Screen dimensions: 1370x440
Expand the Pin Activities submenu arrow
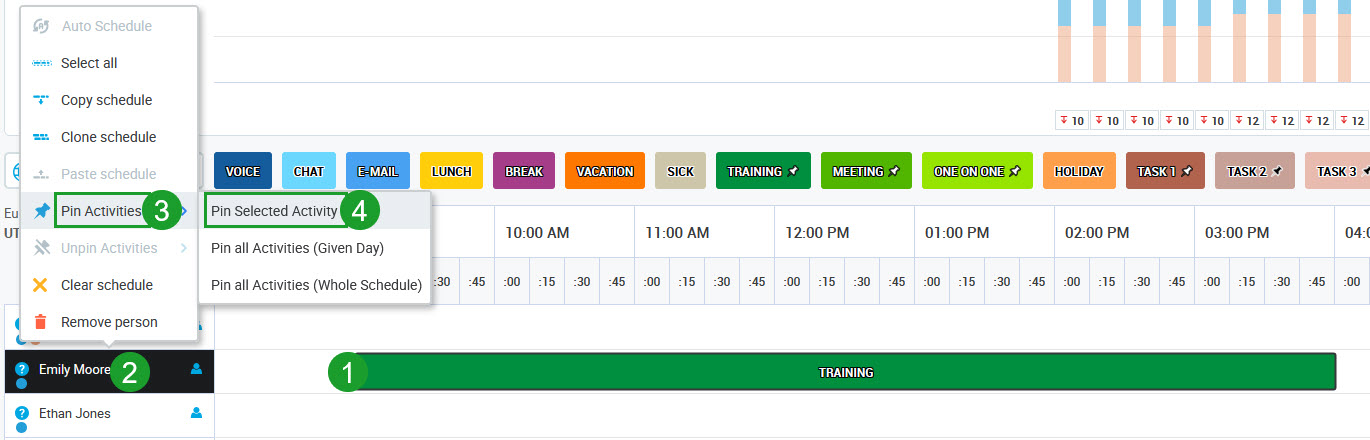185,211
